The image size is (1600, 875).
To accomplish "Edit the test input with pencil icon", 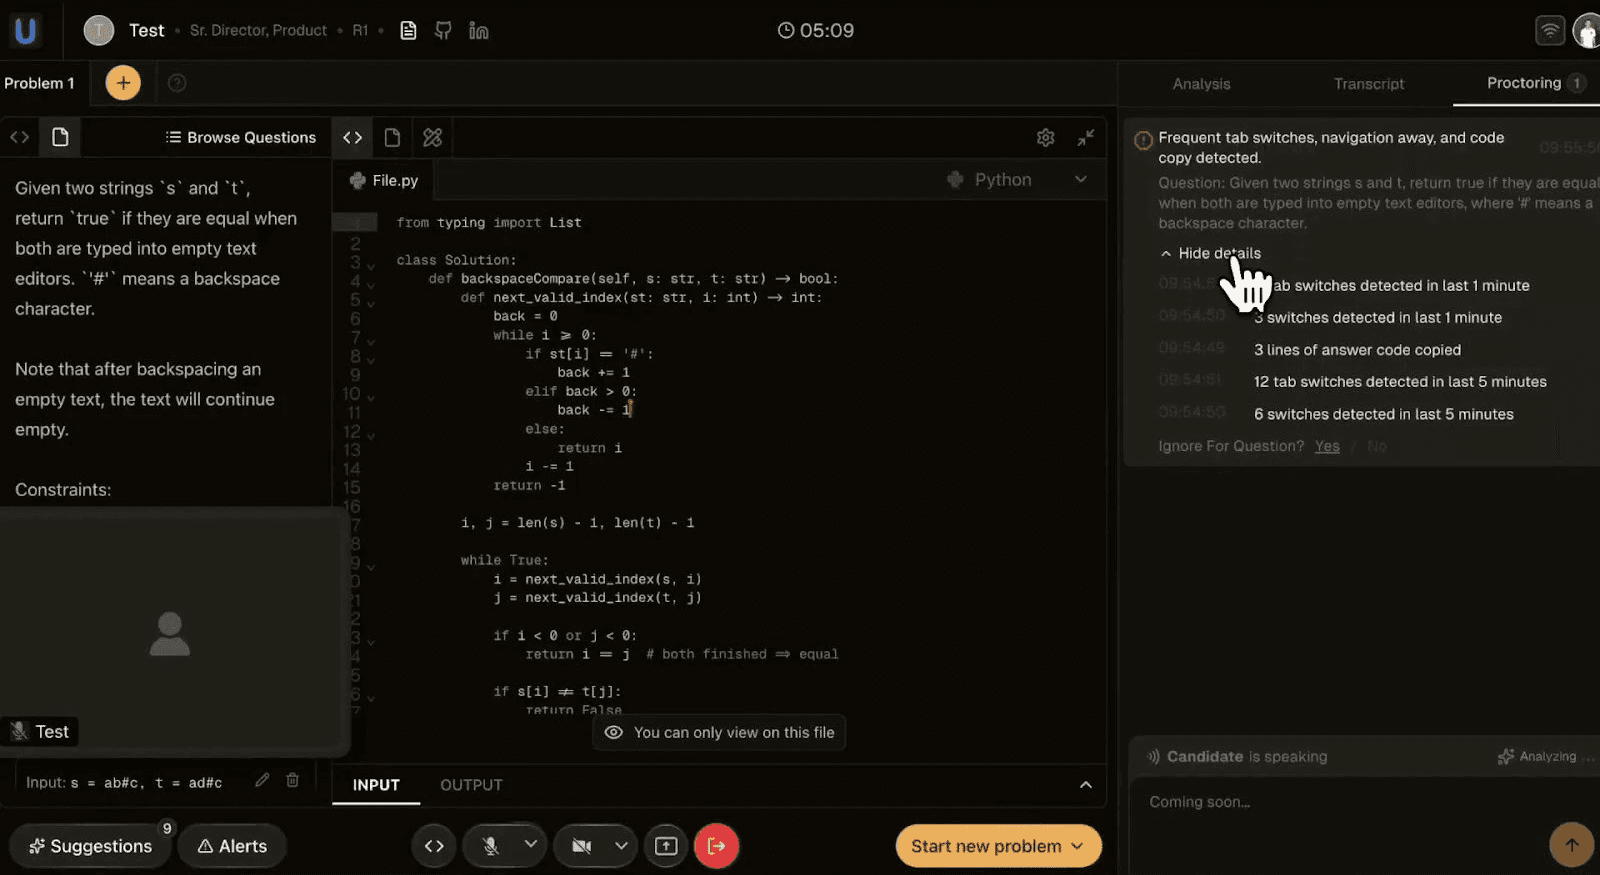I will (262, 780).
